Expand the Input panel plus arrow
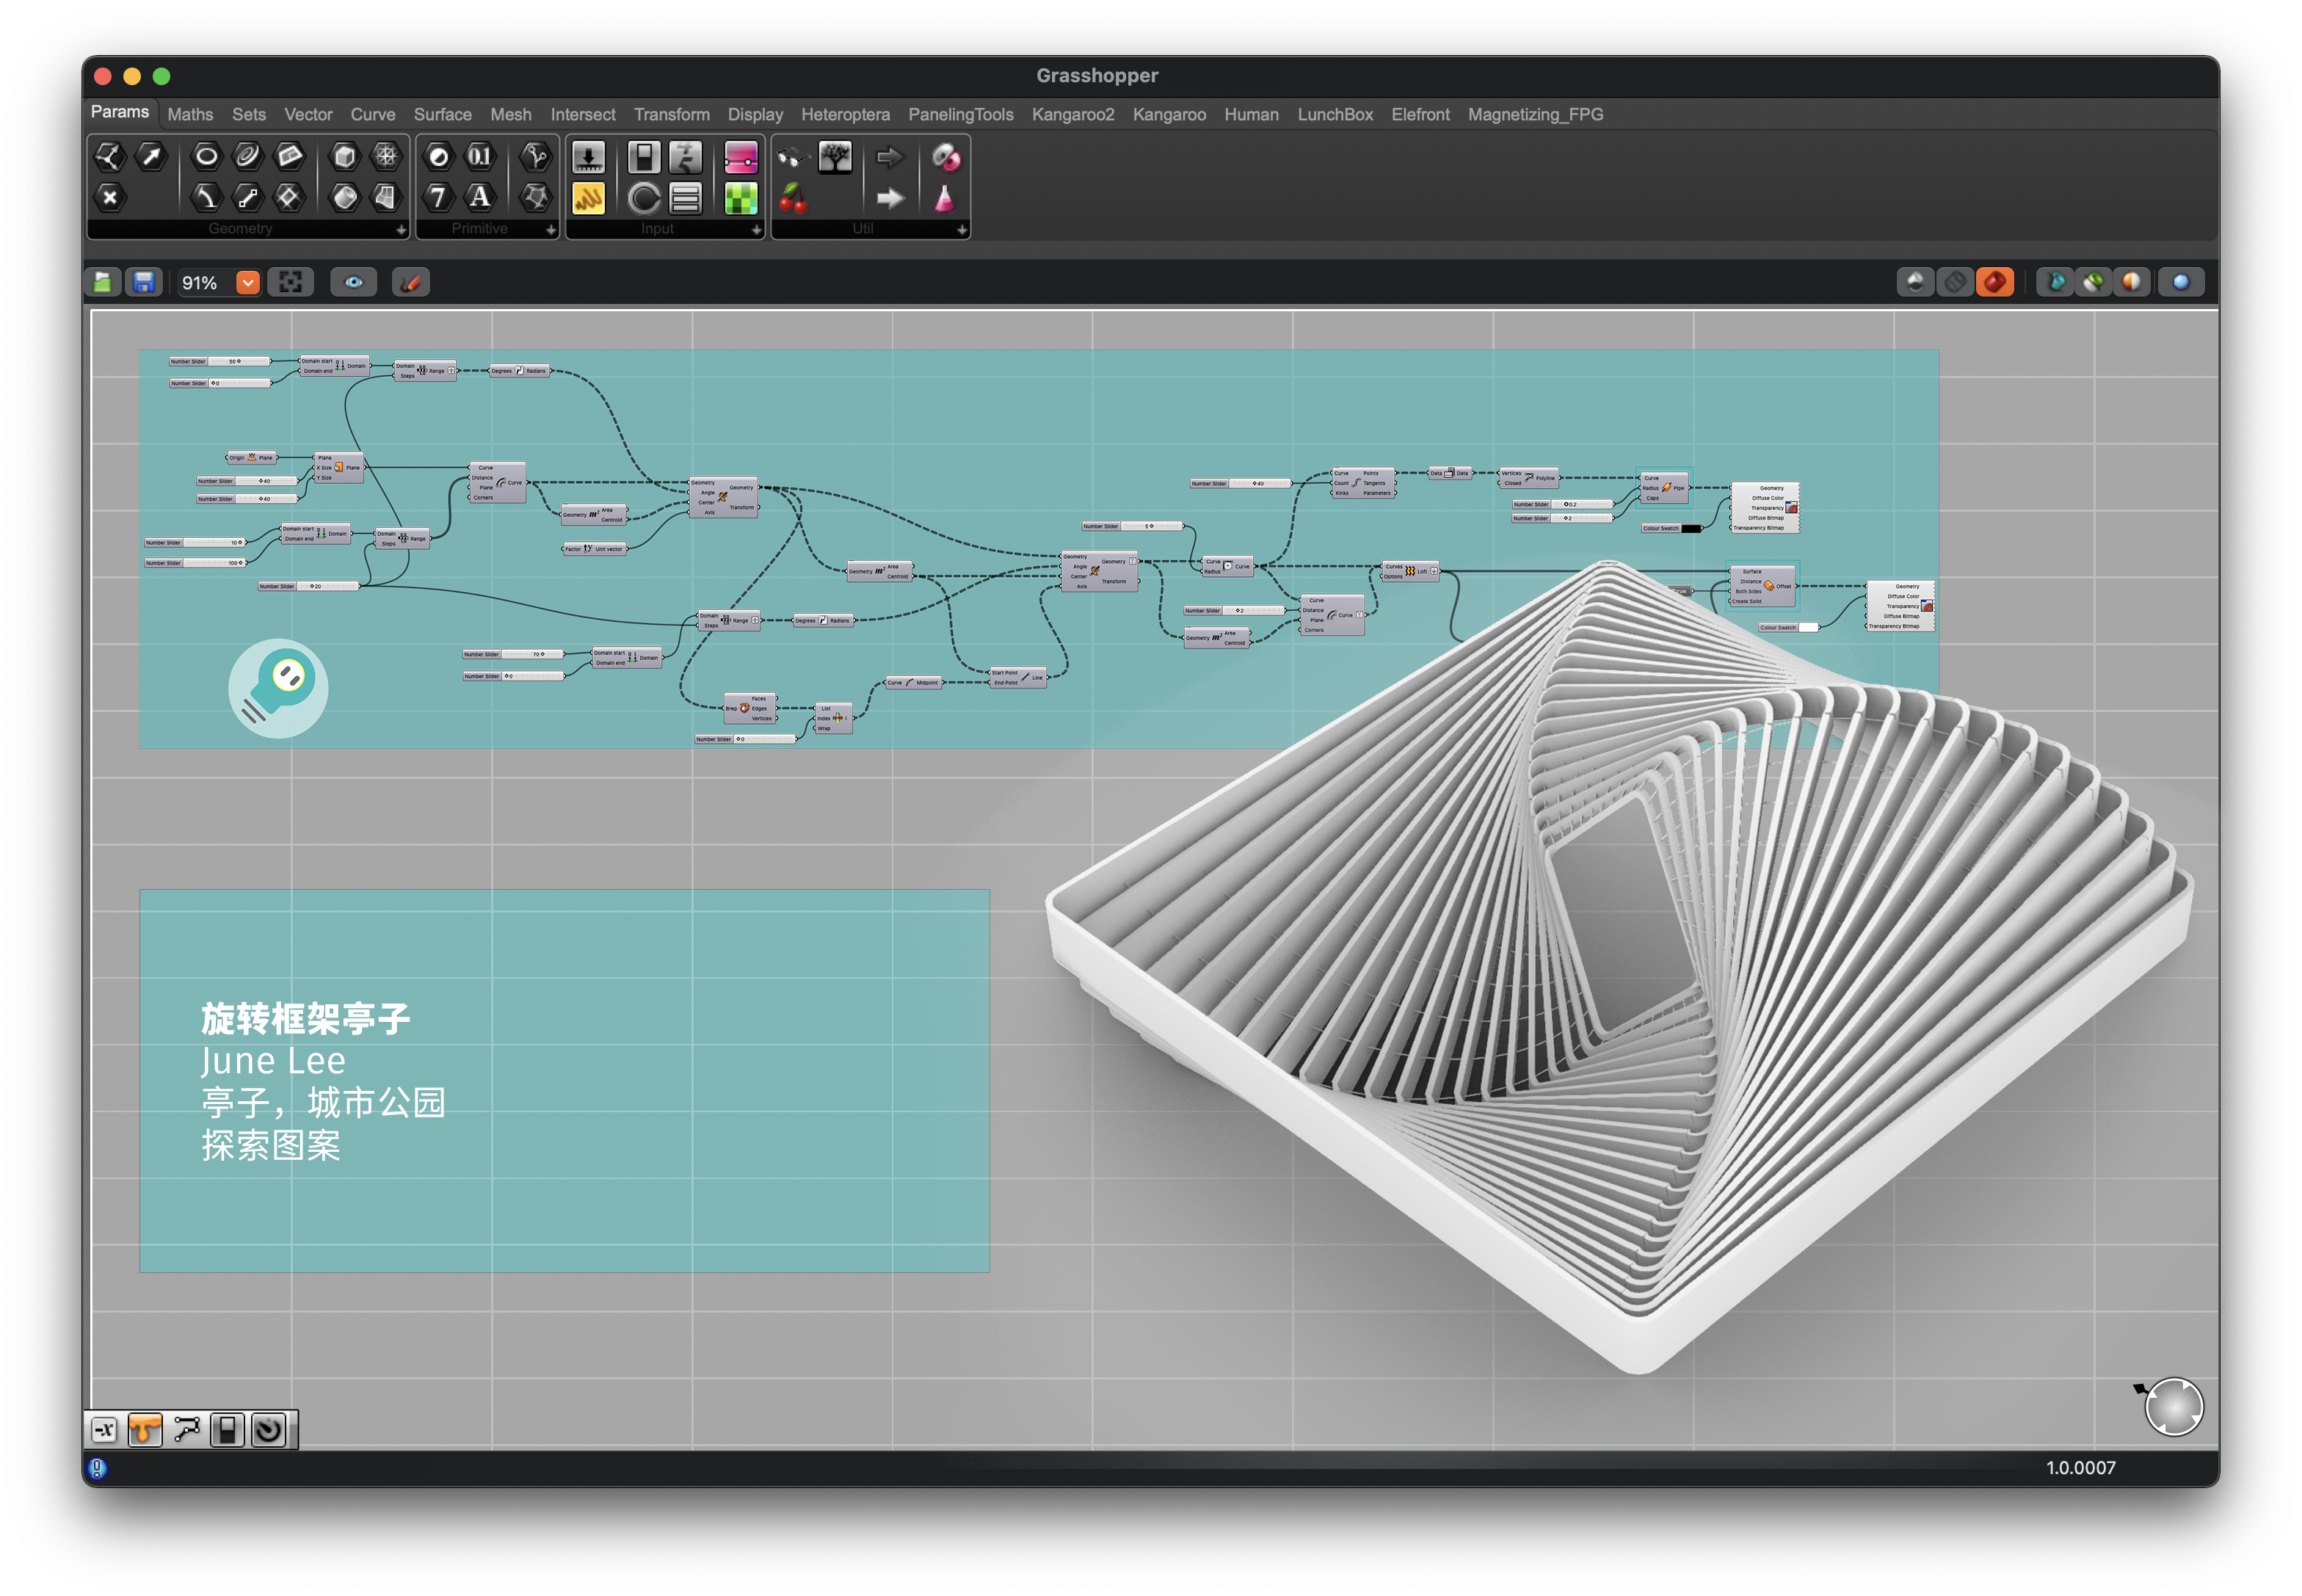Image resolution: width=2302 pixels, height=1596 pixels. point(756,230)
